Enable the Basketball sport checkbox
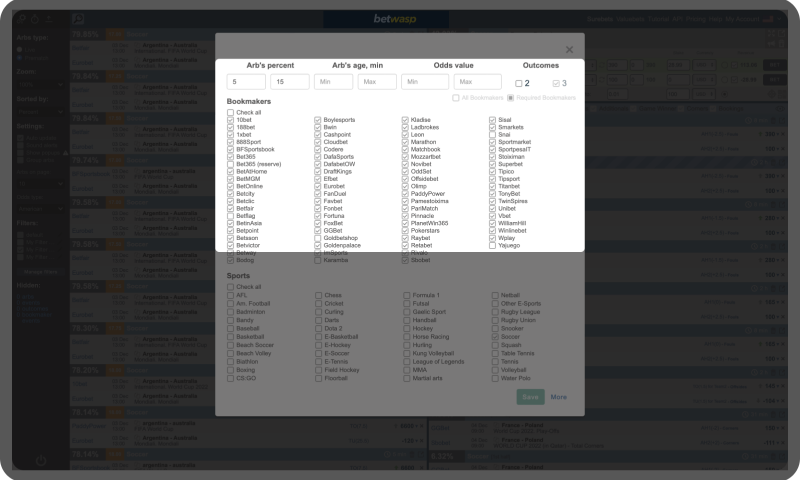Viewport: 800px width, 480px height. (231, 337)
